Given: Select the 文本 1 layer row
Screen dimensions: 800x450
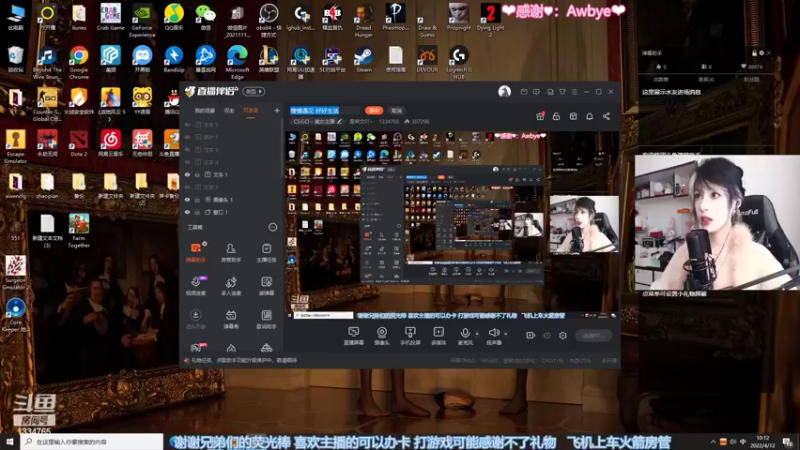Looking at the screenshot, I should tap(232, 174).
